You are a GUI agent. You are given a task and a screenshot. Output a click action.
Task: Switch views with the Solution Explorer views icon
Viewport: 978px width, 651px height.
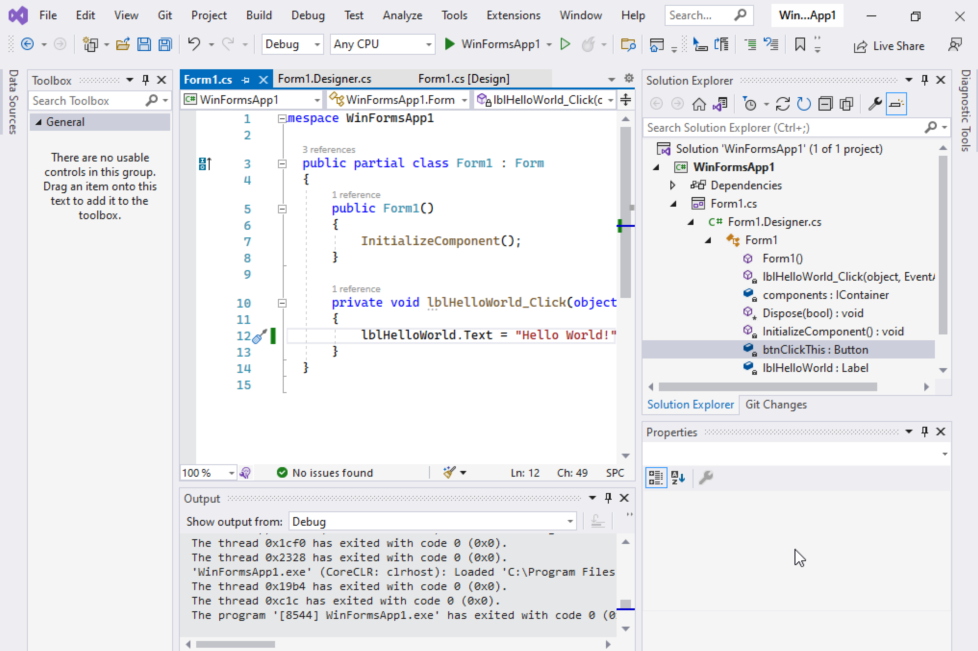pos(720,104)
